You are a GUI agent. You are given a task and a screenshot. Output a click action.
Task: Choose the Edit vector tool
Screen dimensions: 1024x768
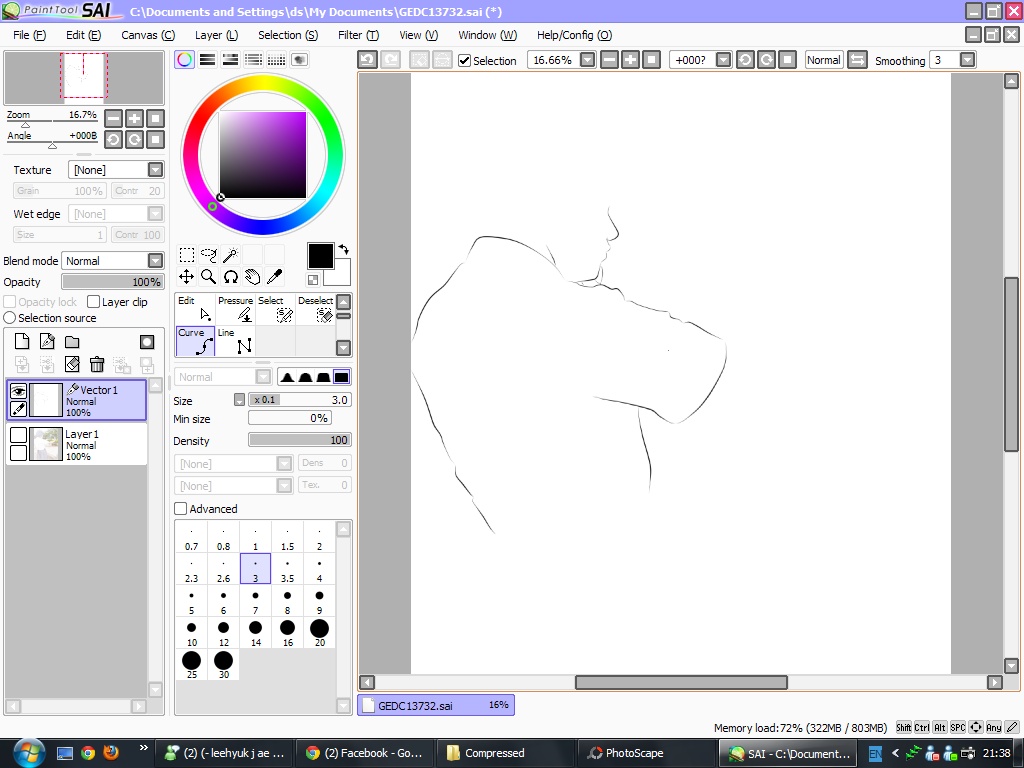click(x=195, y=309)
